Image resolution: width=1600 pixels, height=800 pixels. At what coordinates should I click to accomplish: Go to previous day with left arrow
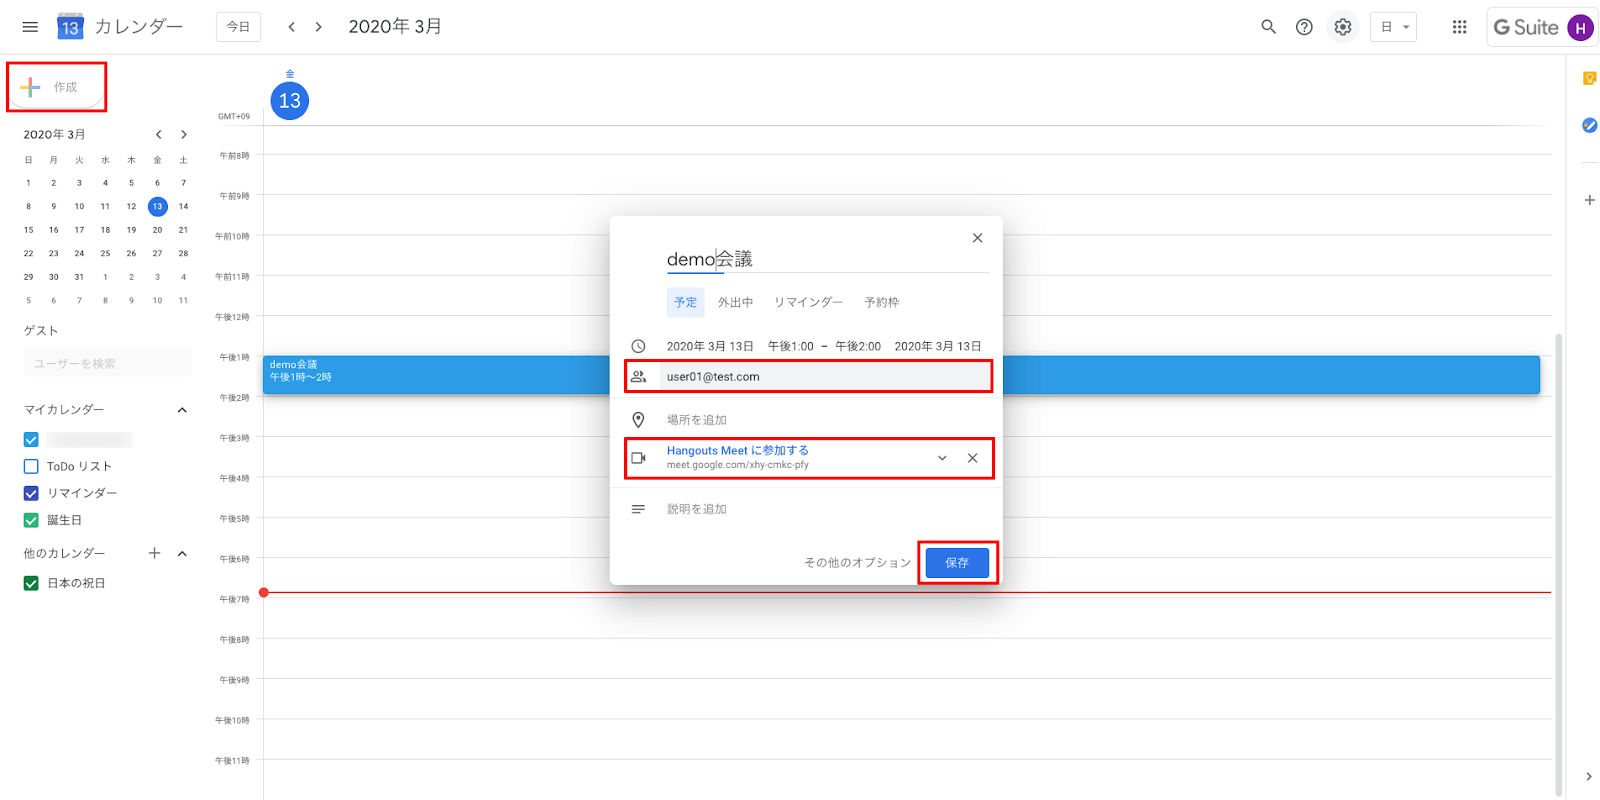[x=291, y=27]
